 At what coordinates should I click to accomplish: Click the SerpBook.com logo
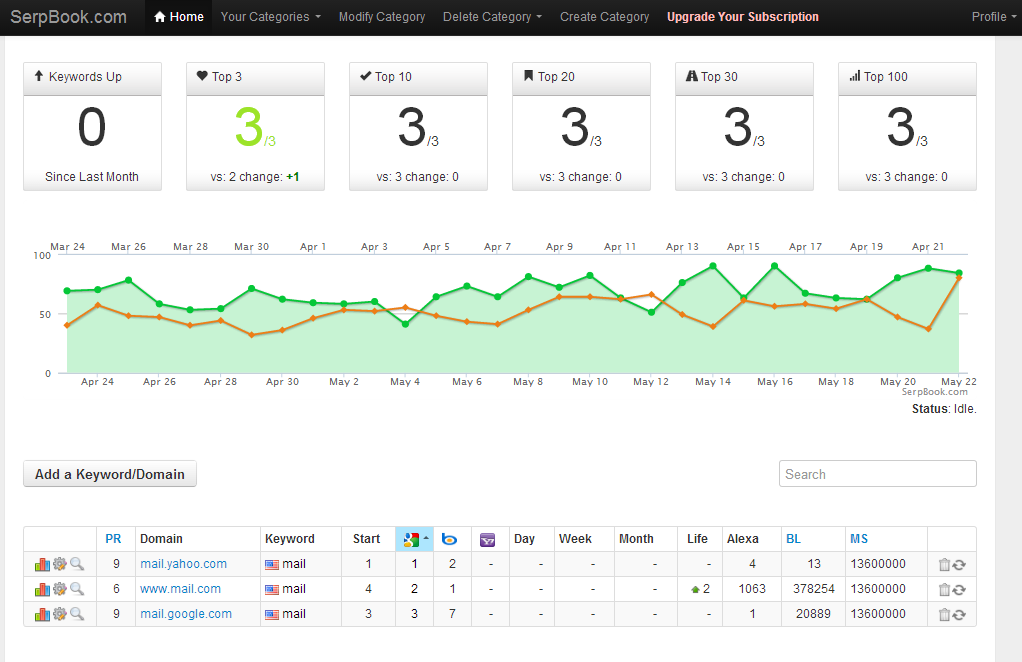click(68, 17)
